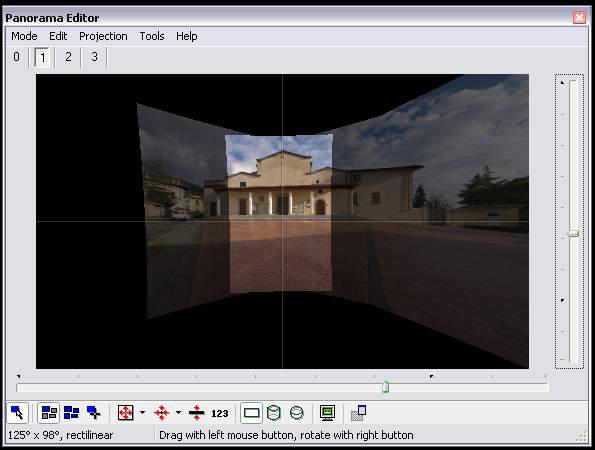The image size is (595, 450).
Task: Toggle all-images blue squares mode icon
Action: click(x=71, y=413)
